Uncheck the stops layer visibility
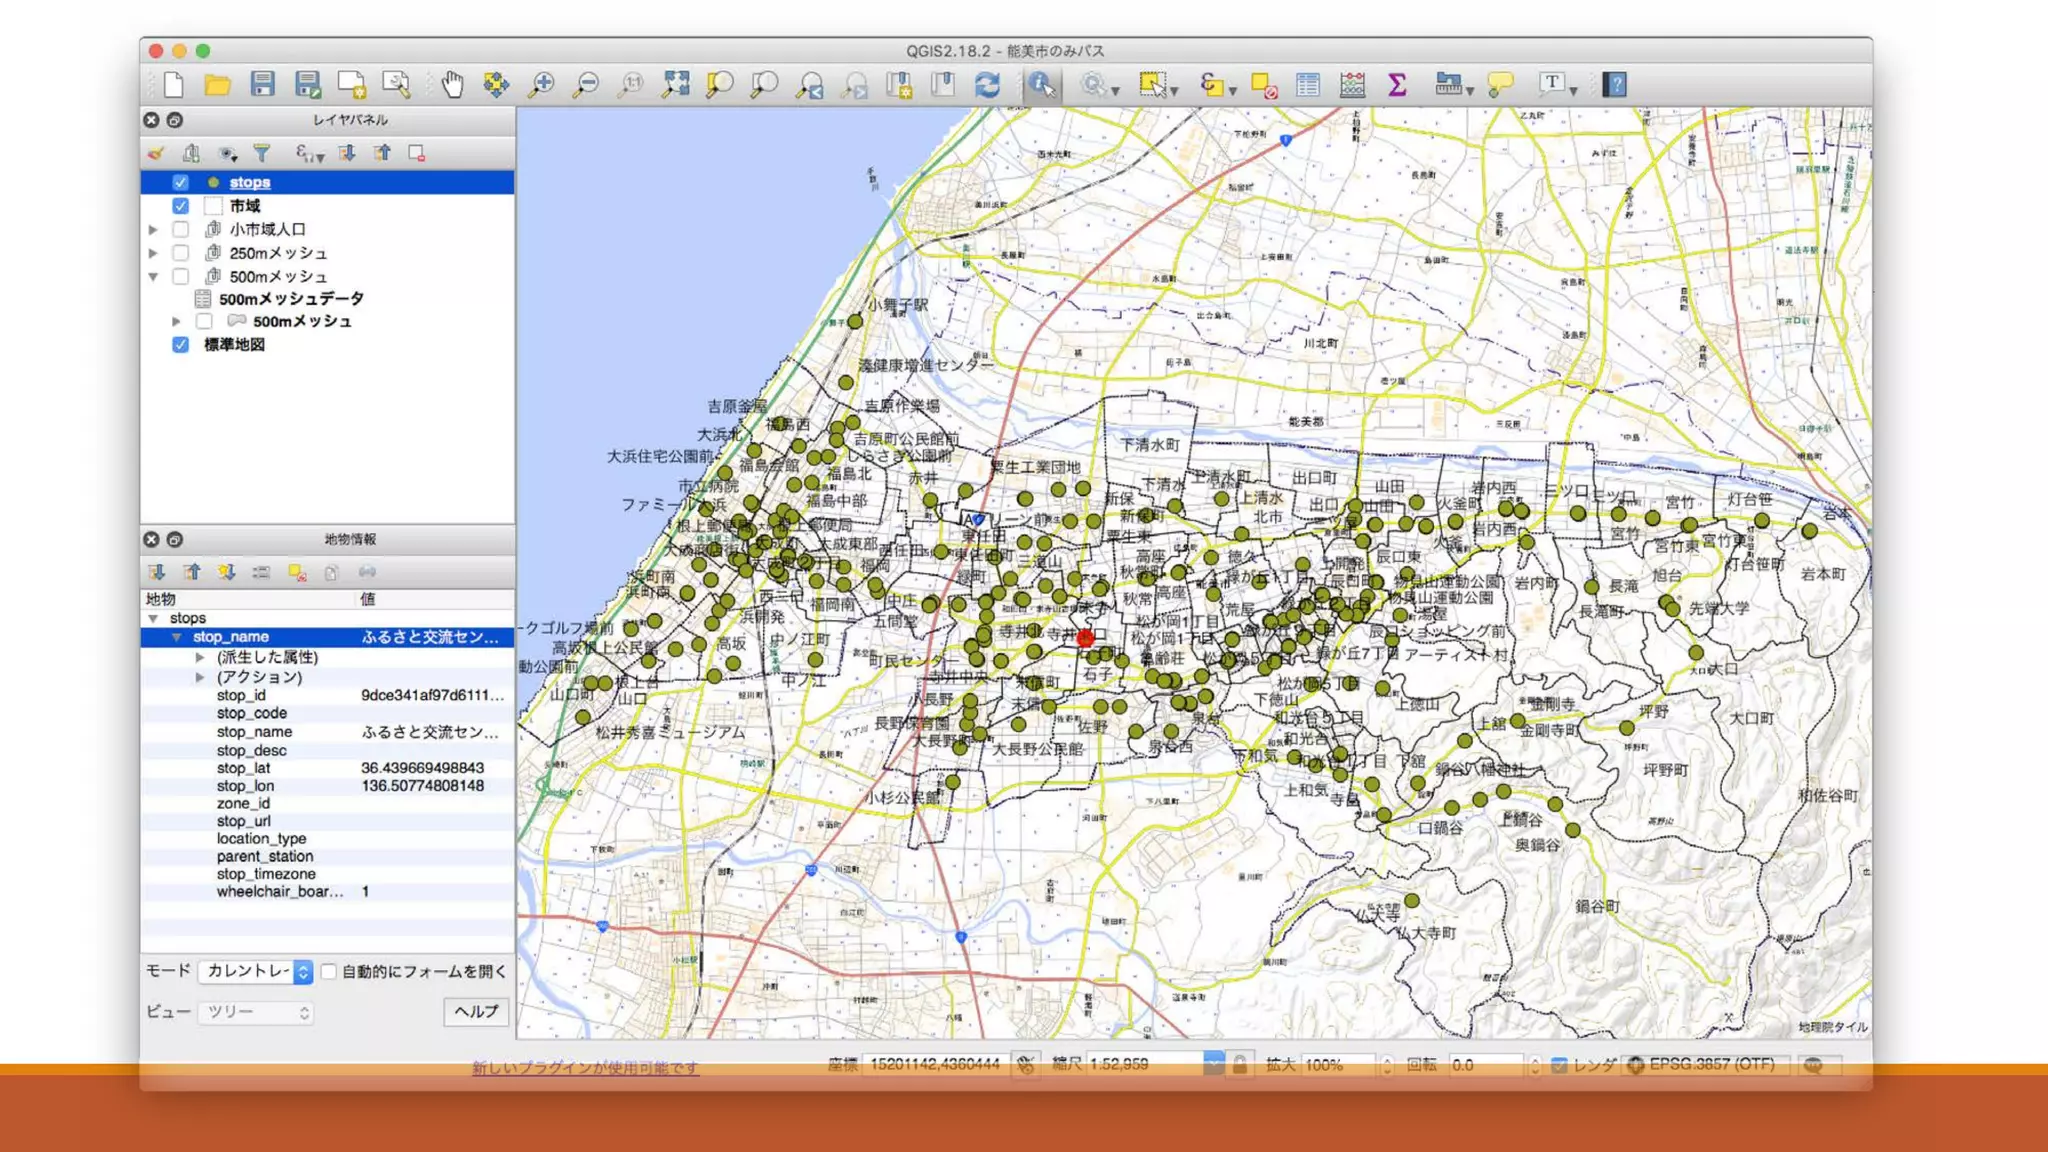 181,182
